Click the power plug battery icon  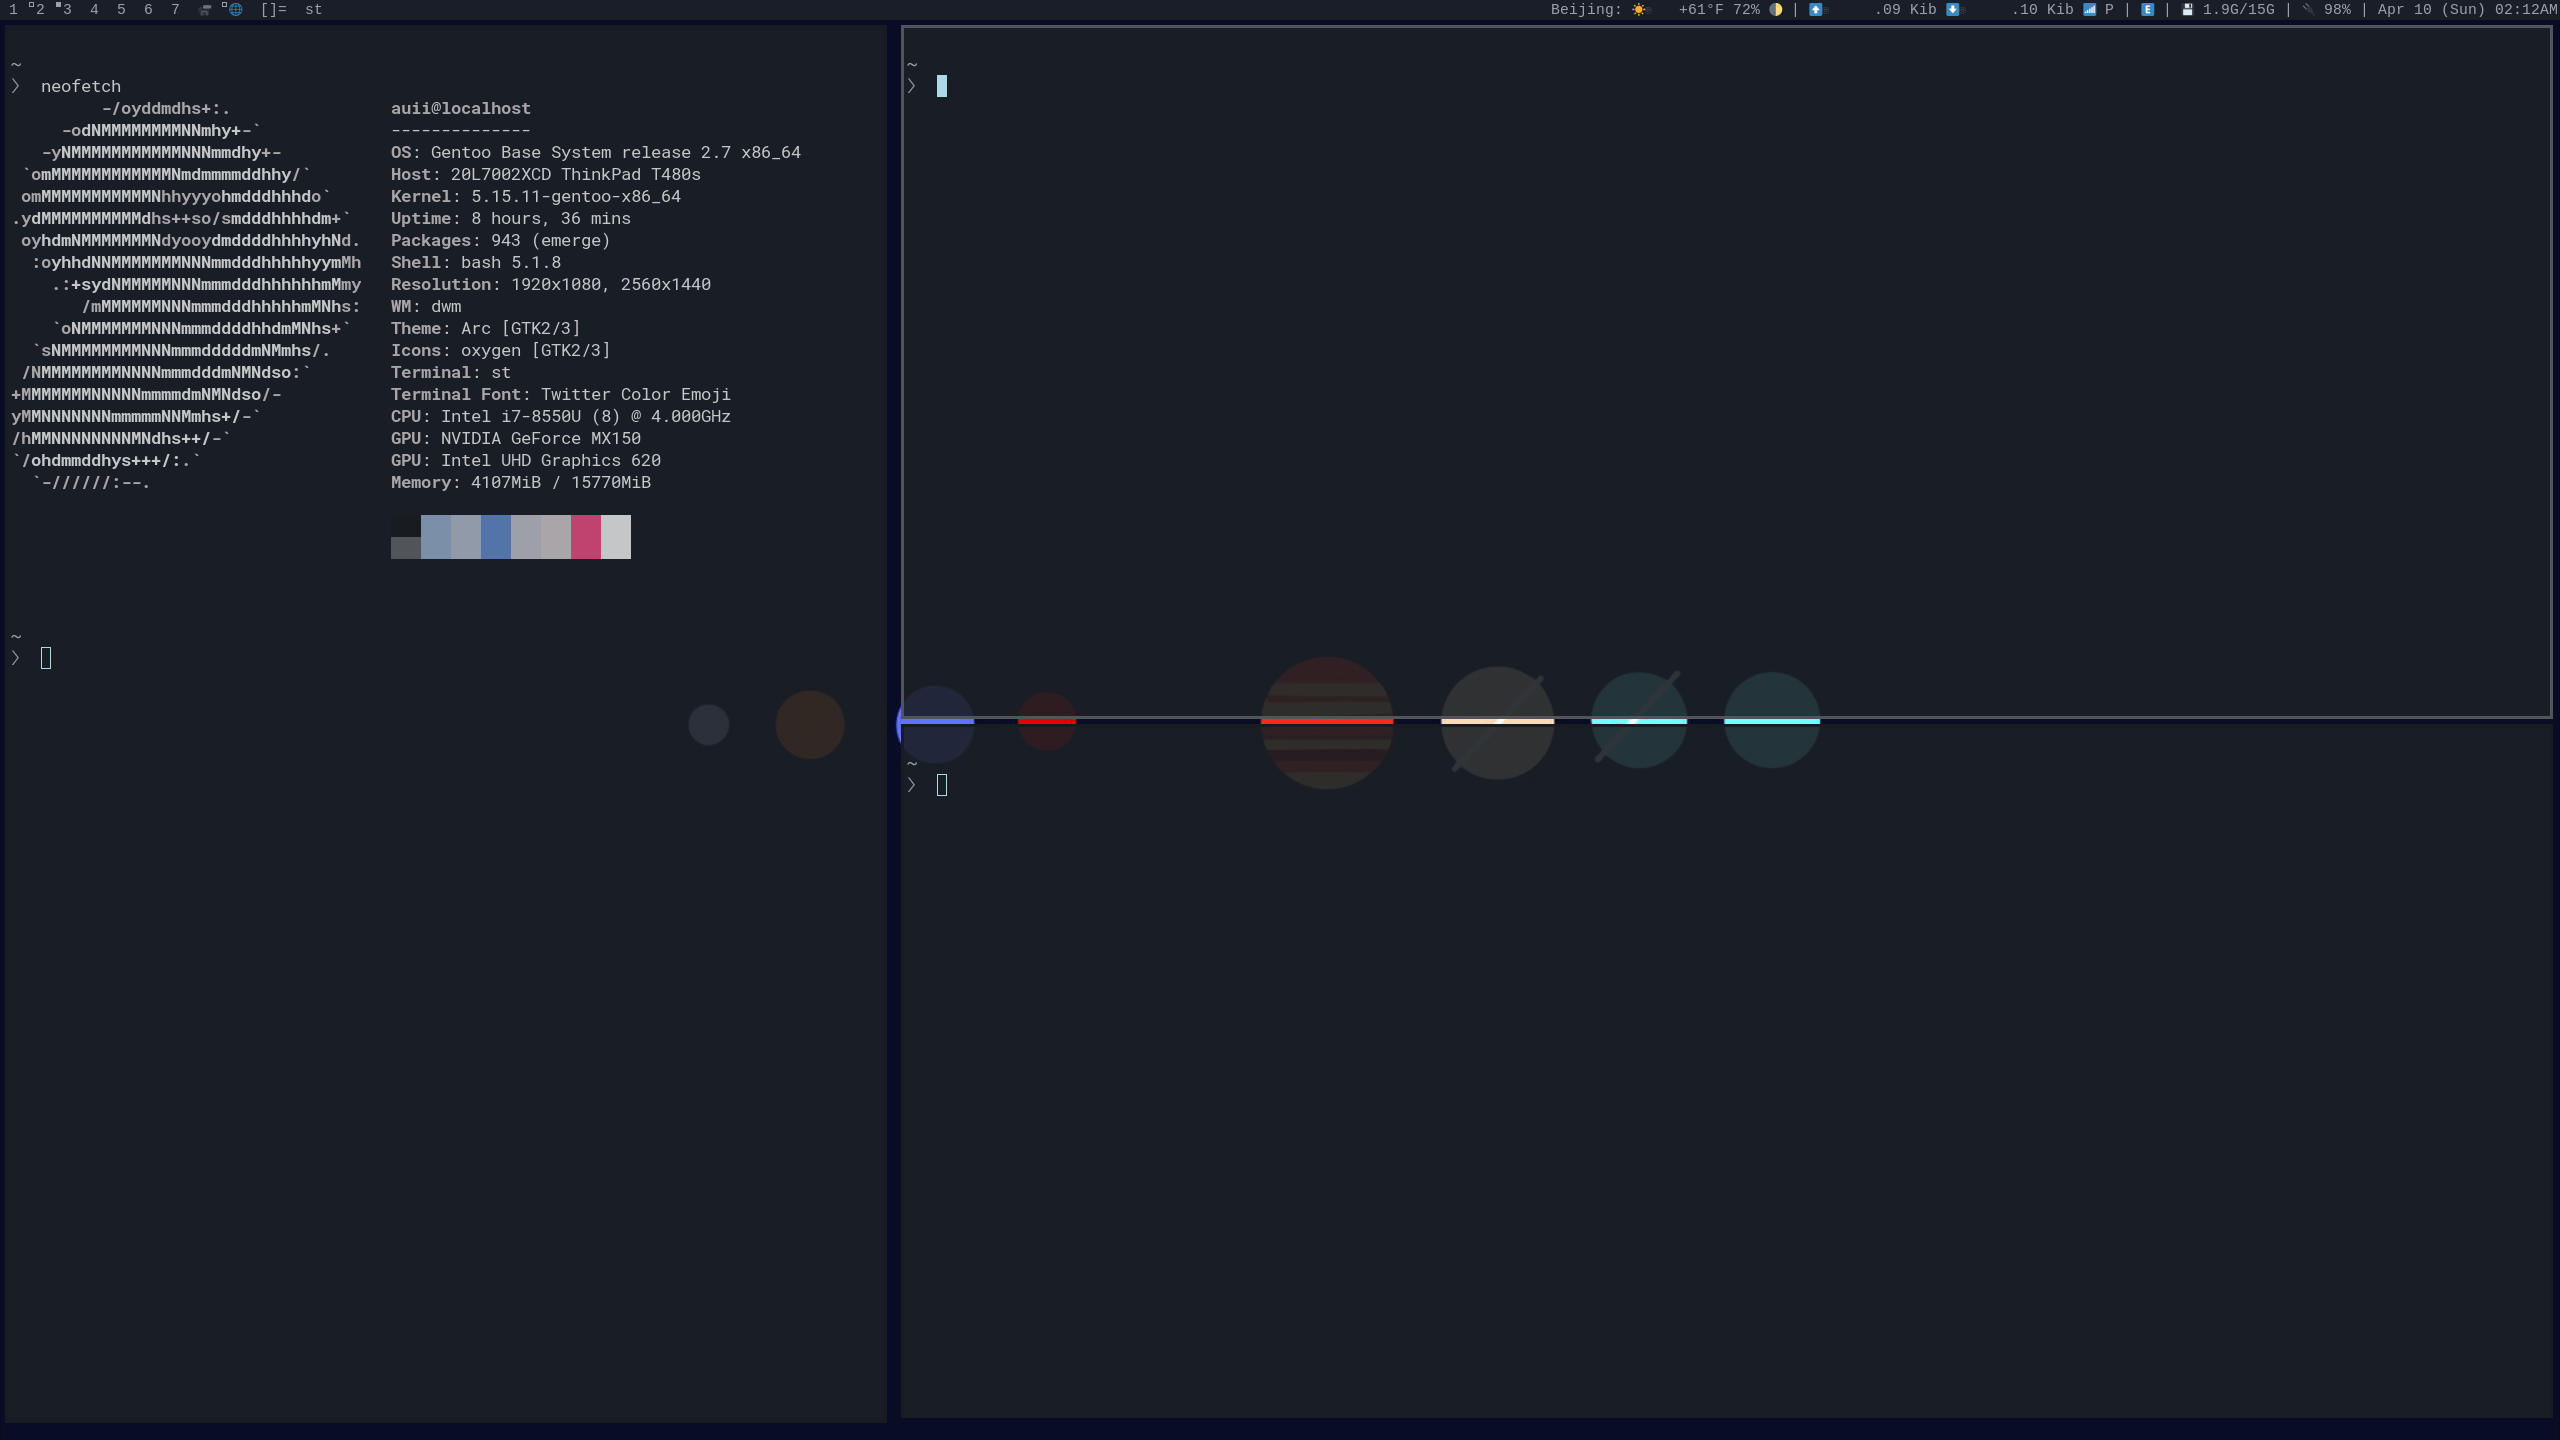pos(2308,10)
